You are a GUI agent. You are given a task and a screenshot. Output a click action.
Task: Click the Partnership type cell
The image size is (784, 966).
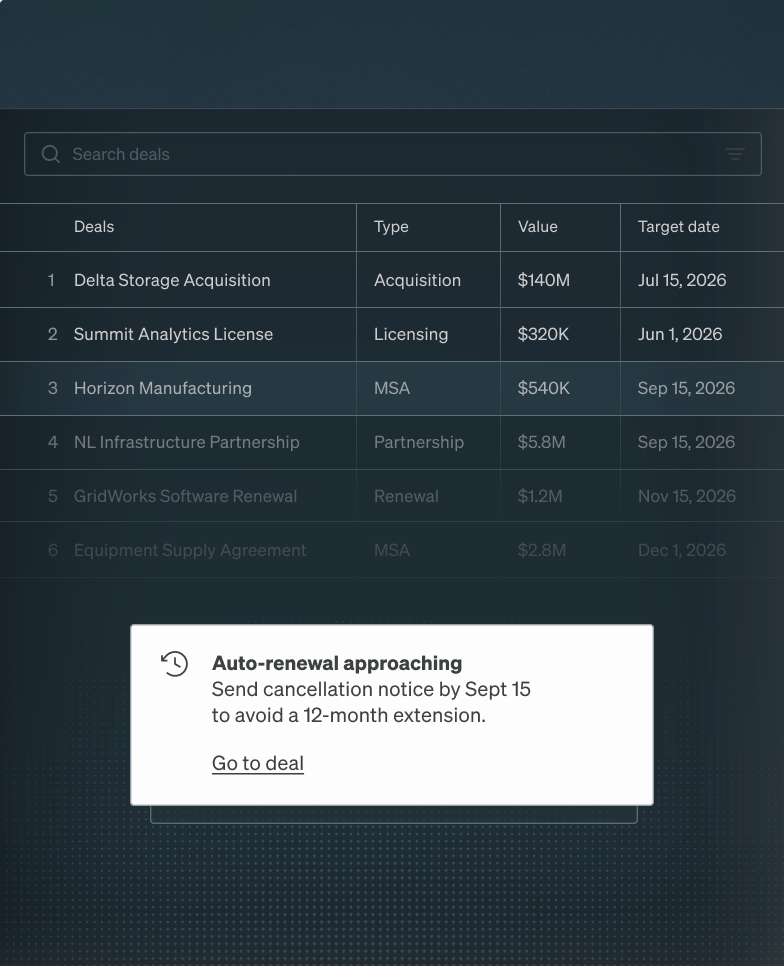(x=419, y=442)
